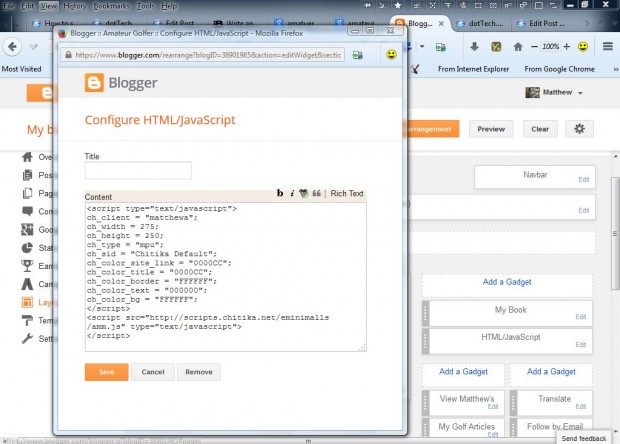This screenshot has width=620, height=444.
Task: Click the Title input field
Action: click(x=138, y=170)
